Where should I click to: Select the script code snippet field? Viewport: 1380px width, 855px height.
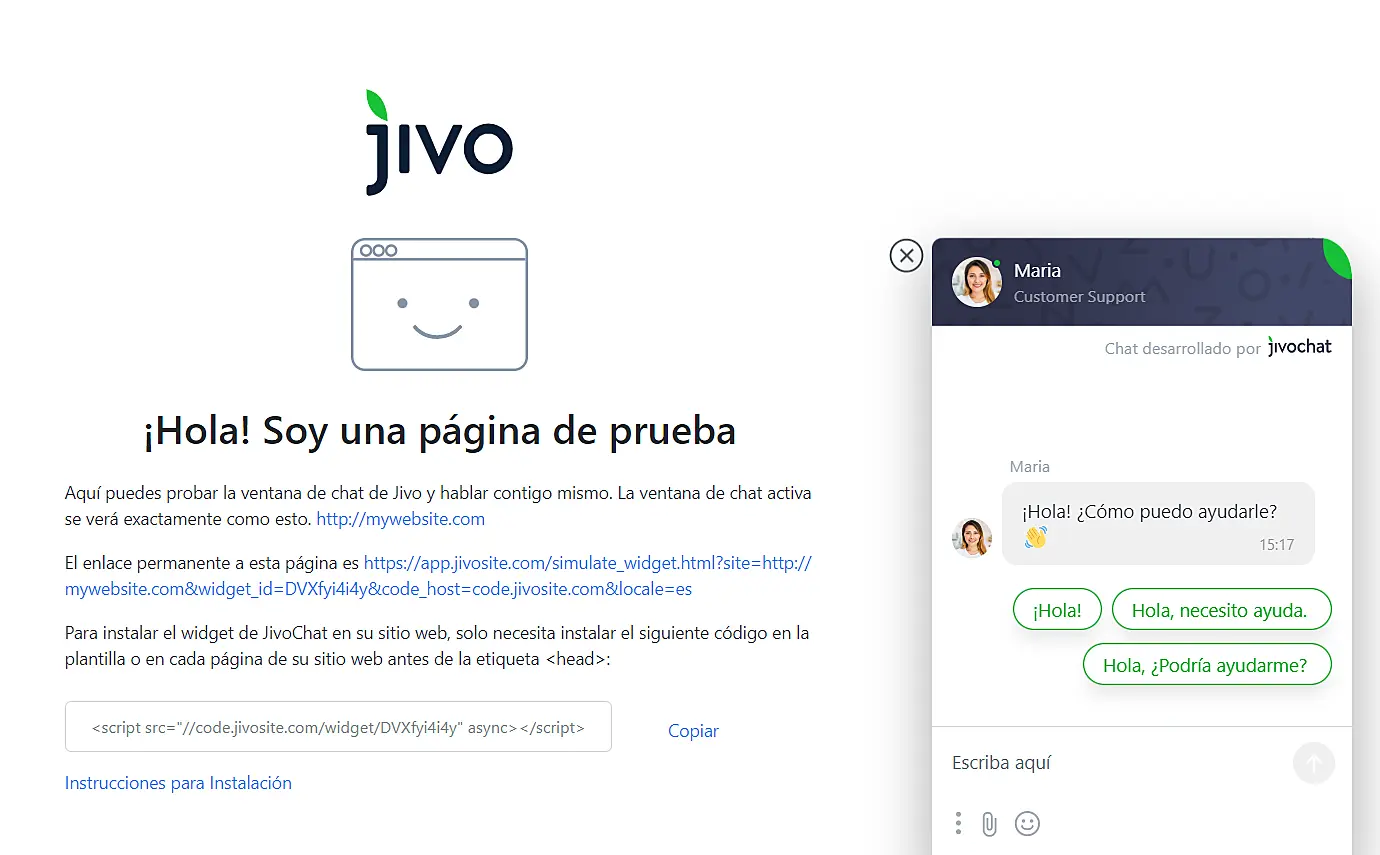point(338,727)
